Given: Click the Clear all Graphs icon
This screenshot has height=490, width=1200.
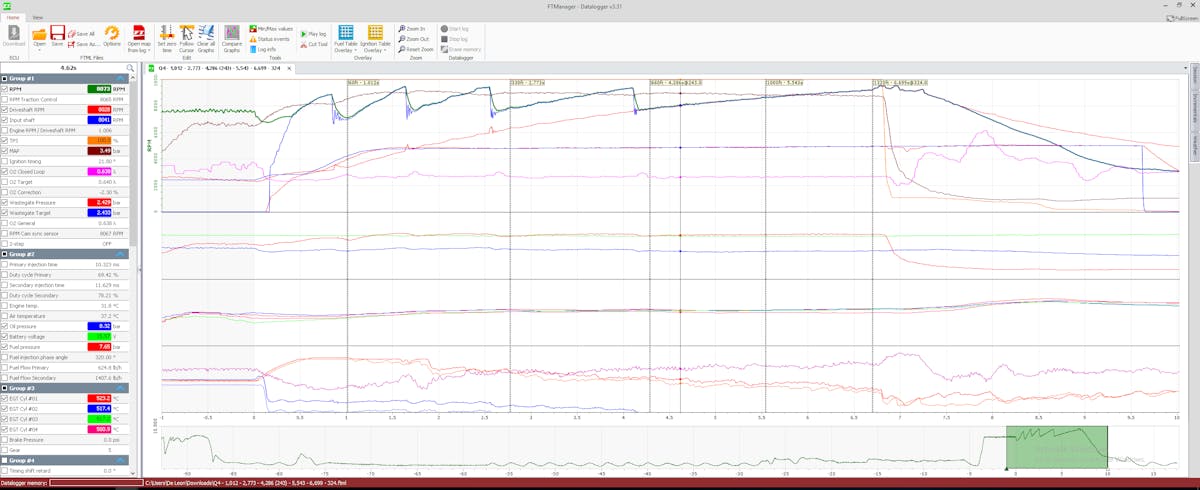Looking at the screenshot, I should [206, 37].
